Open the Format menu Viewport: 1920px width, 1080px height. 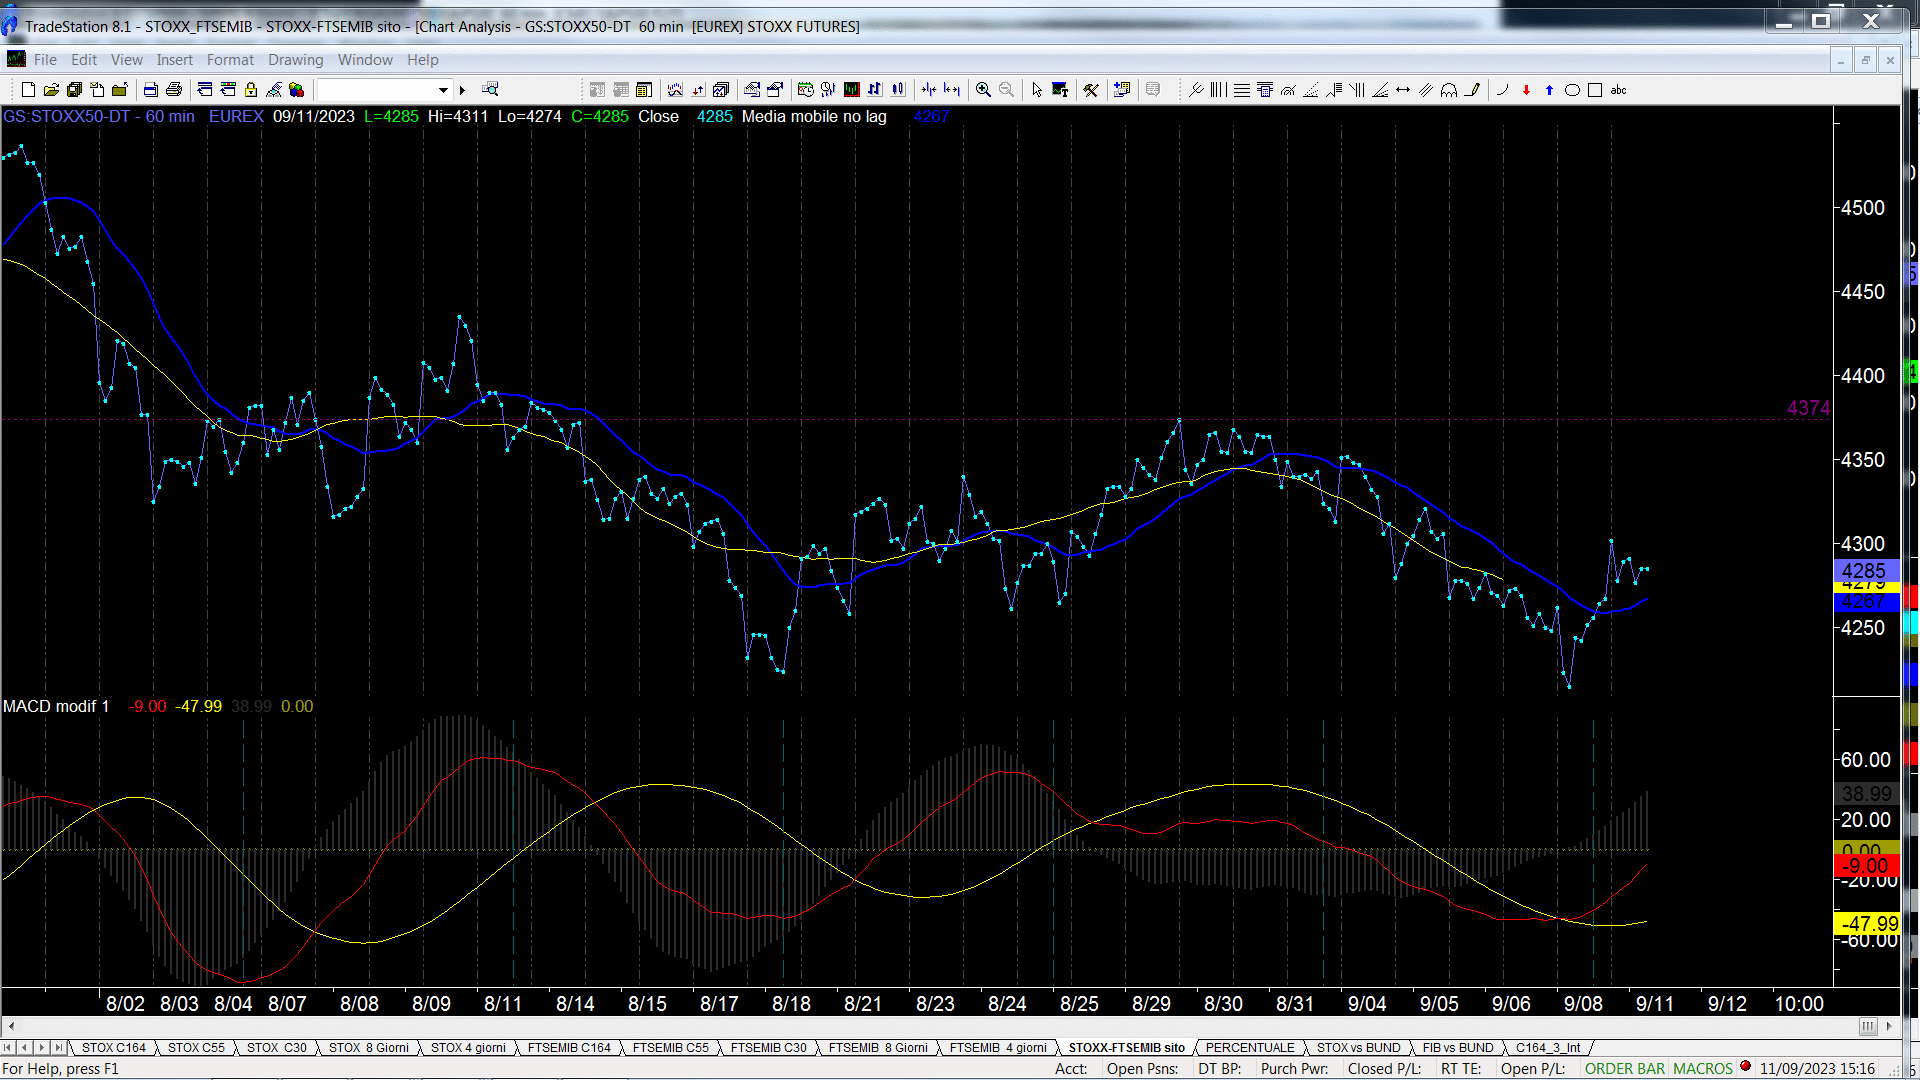(230, 60)
